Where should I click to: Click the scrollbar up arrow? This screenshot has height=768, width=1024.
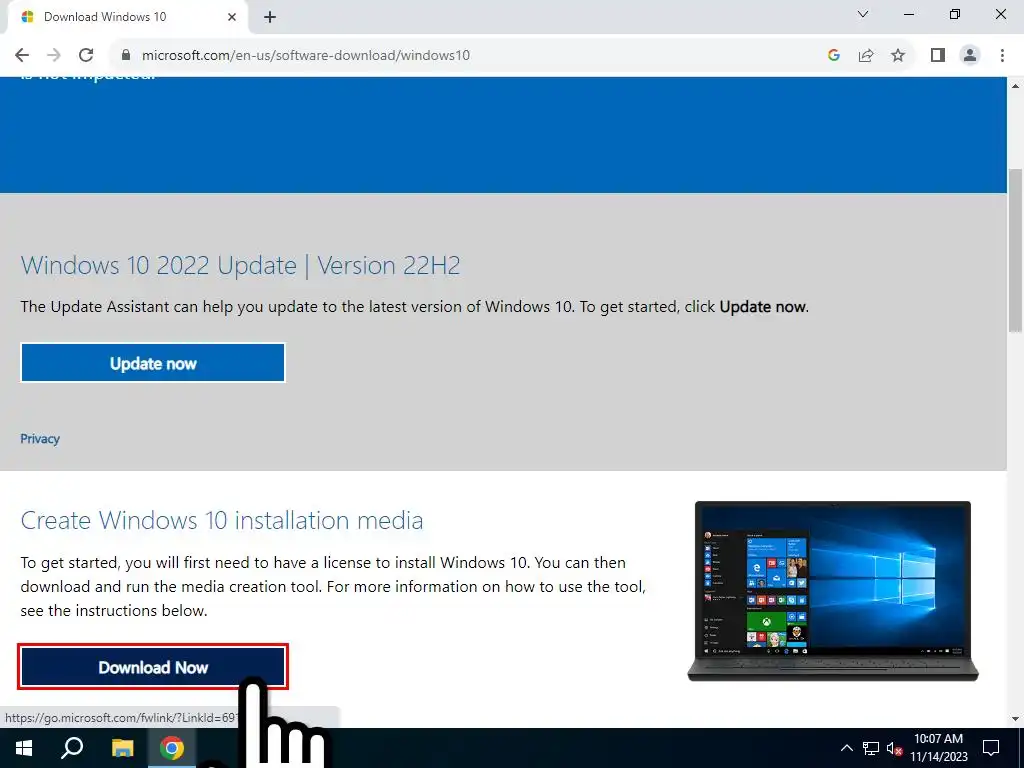(1015, 86)
